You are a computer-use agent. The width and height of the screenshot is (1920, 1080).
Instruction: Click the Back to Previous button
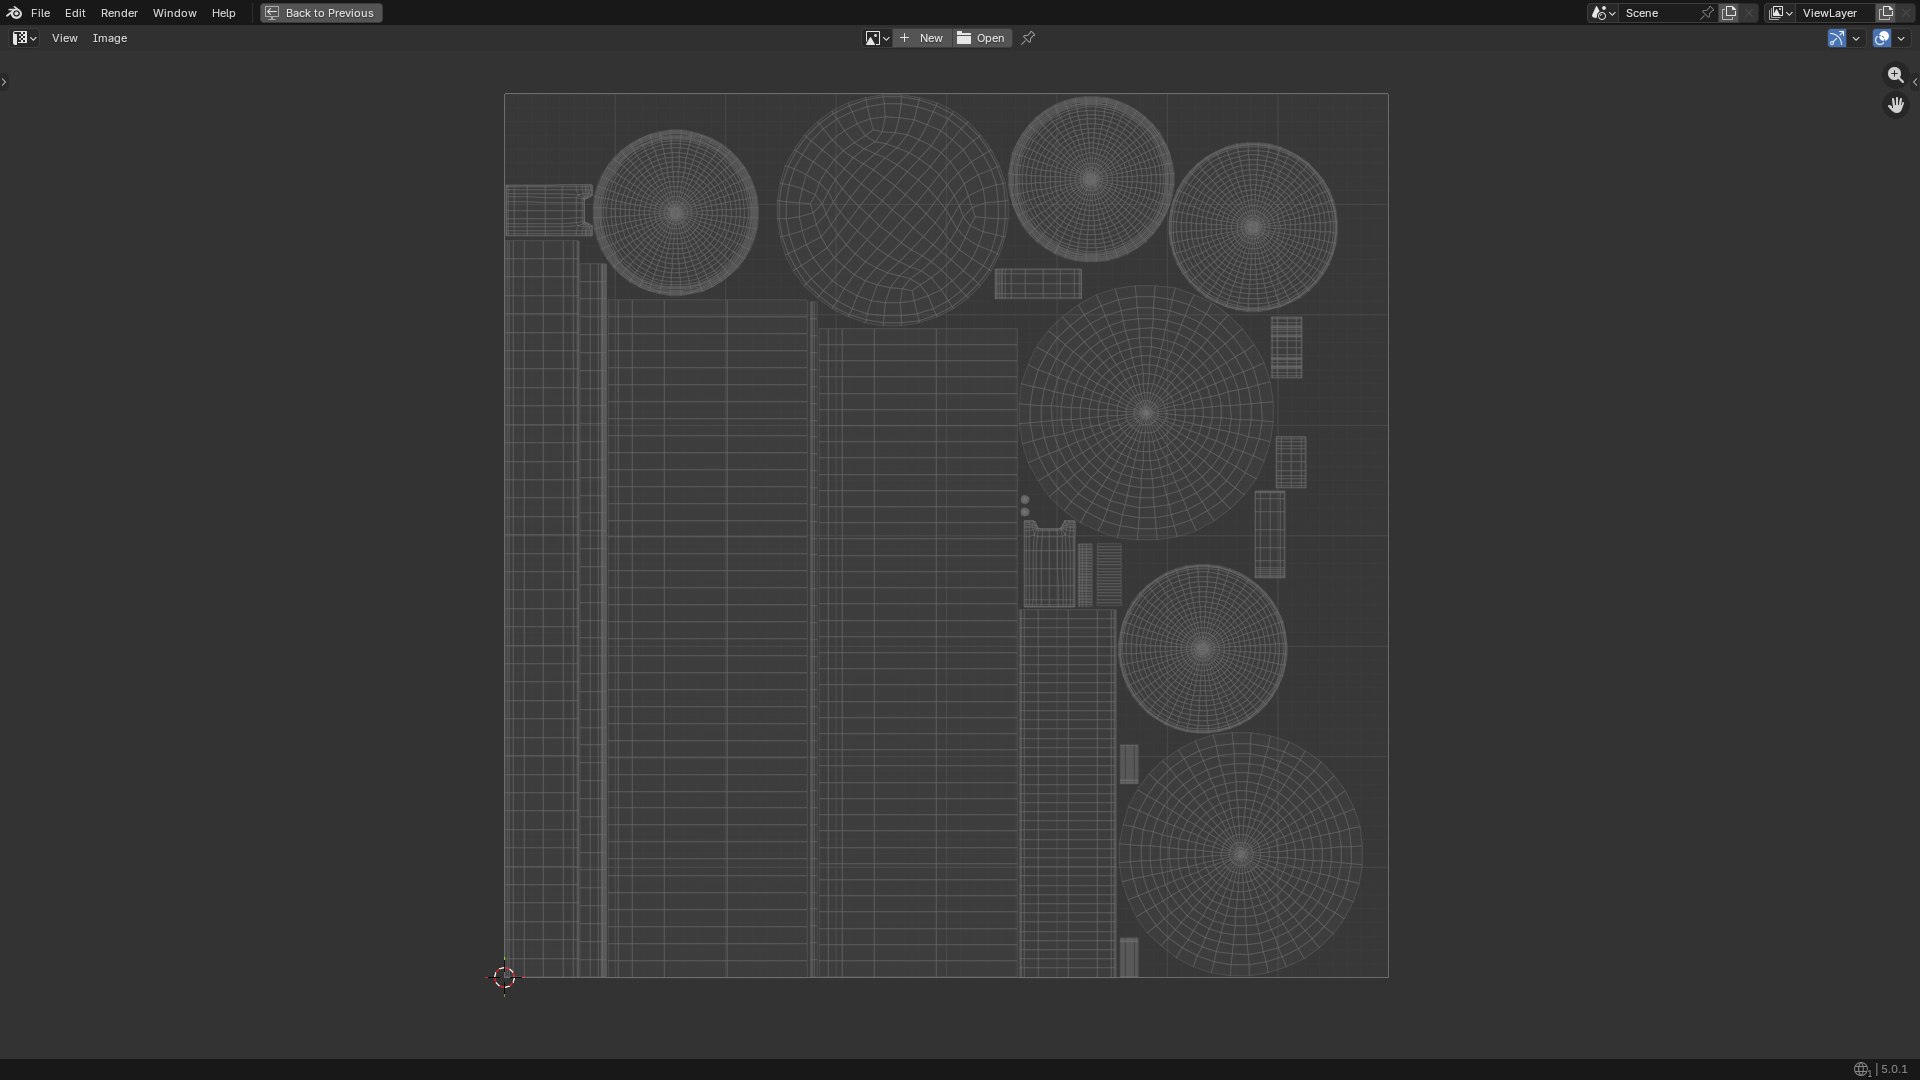coord(321,13)
